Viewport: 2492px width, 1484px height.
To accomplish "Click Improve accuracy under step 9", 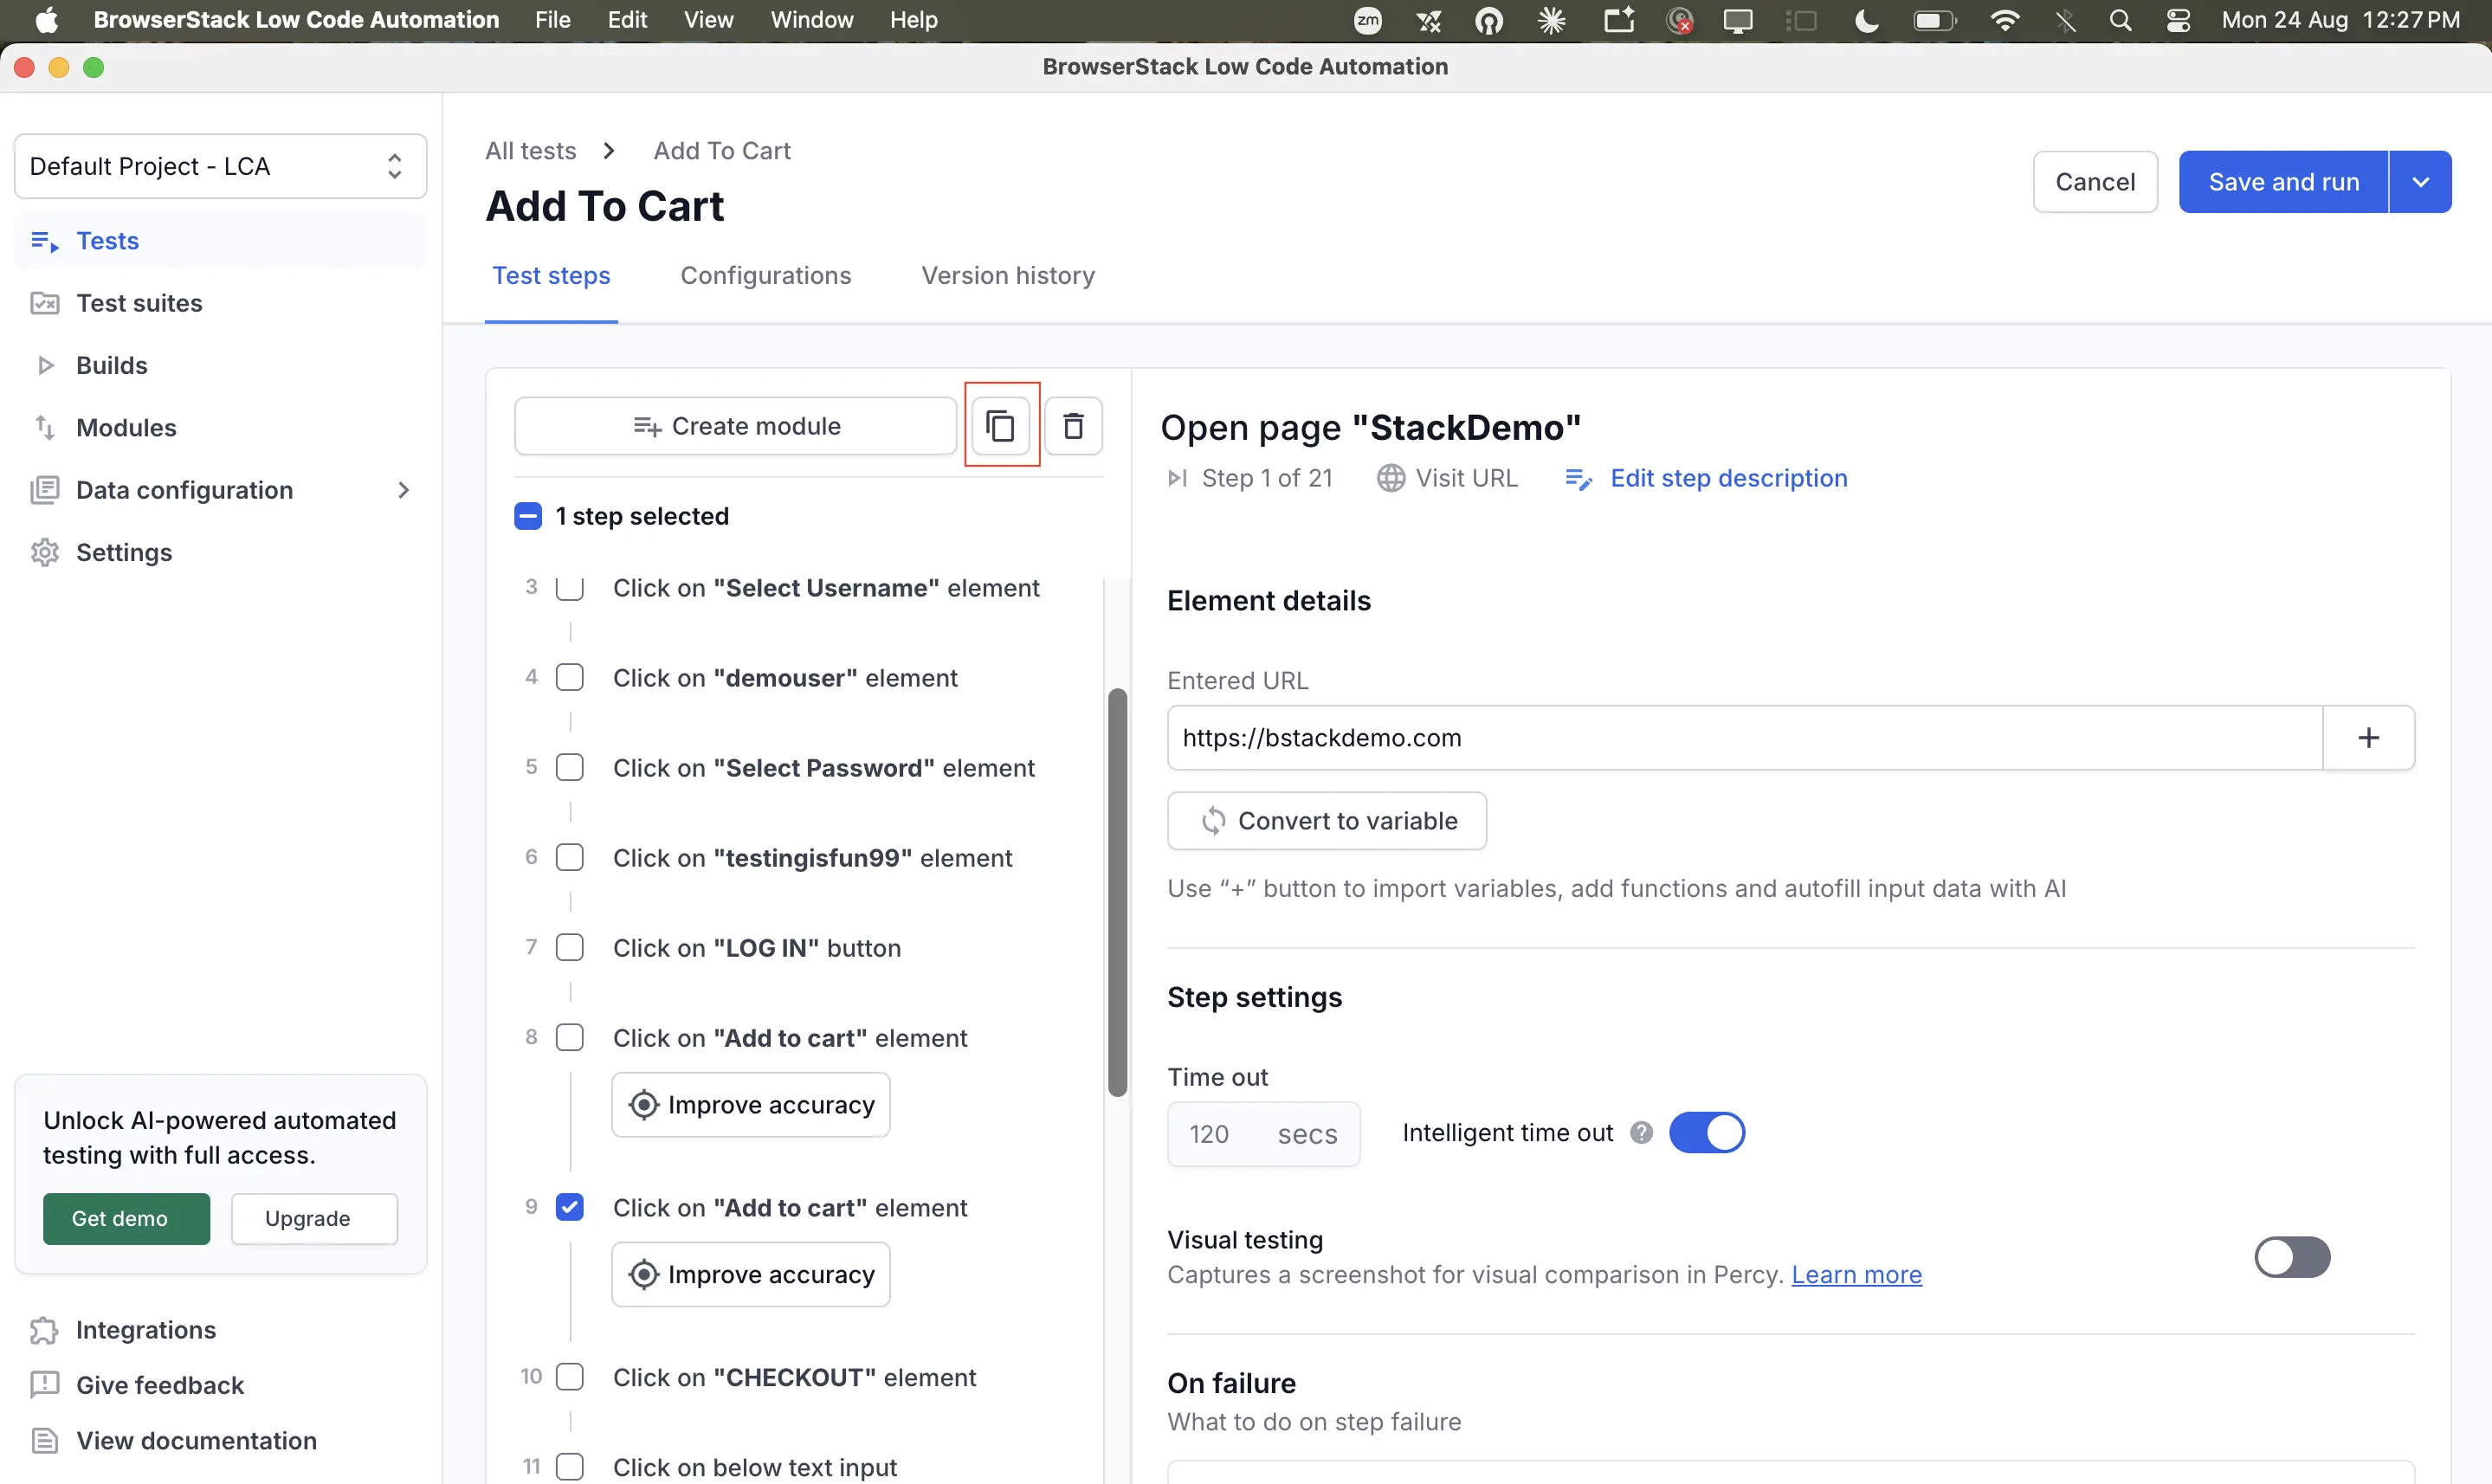I will (751, 1274).
